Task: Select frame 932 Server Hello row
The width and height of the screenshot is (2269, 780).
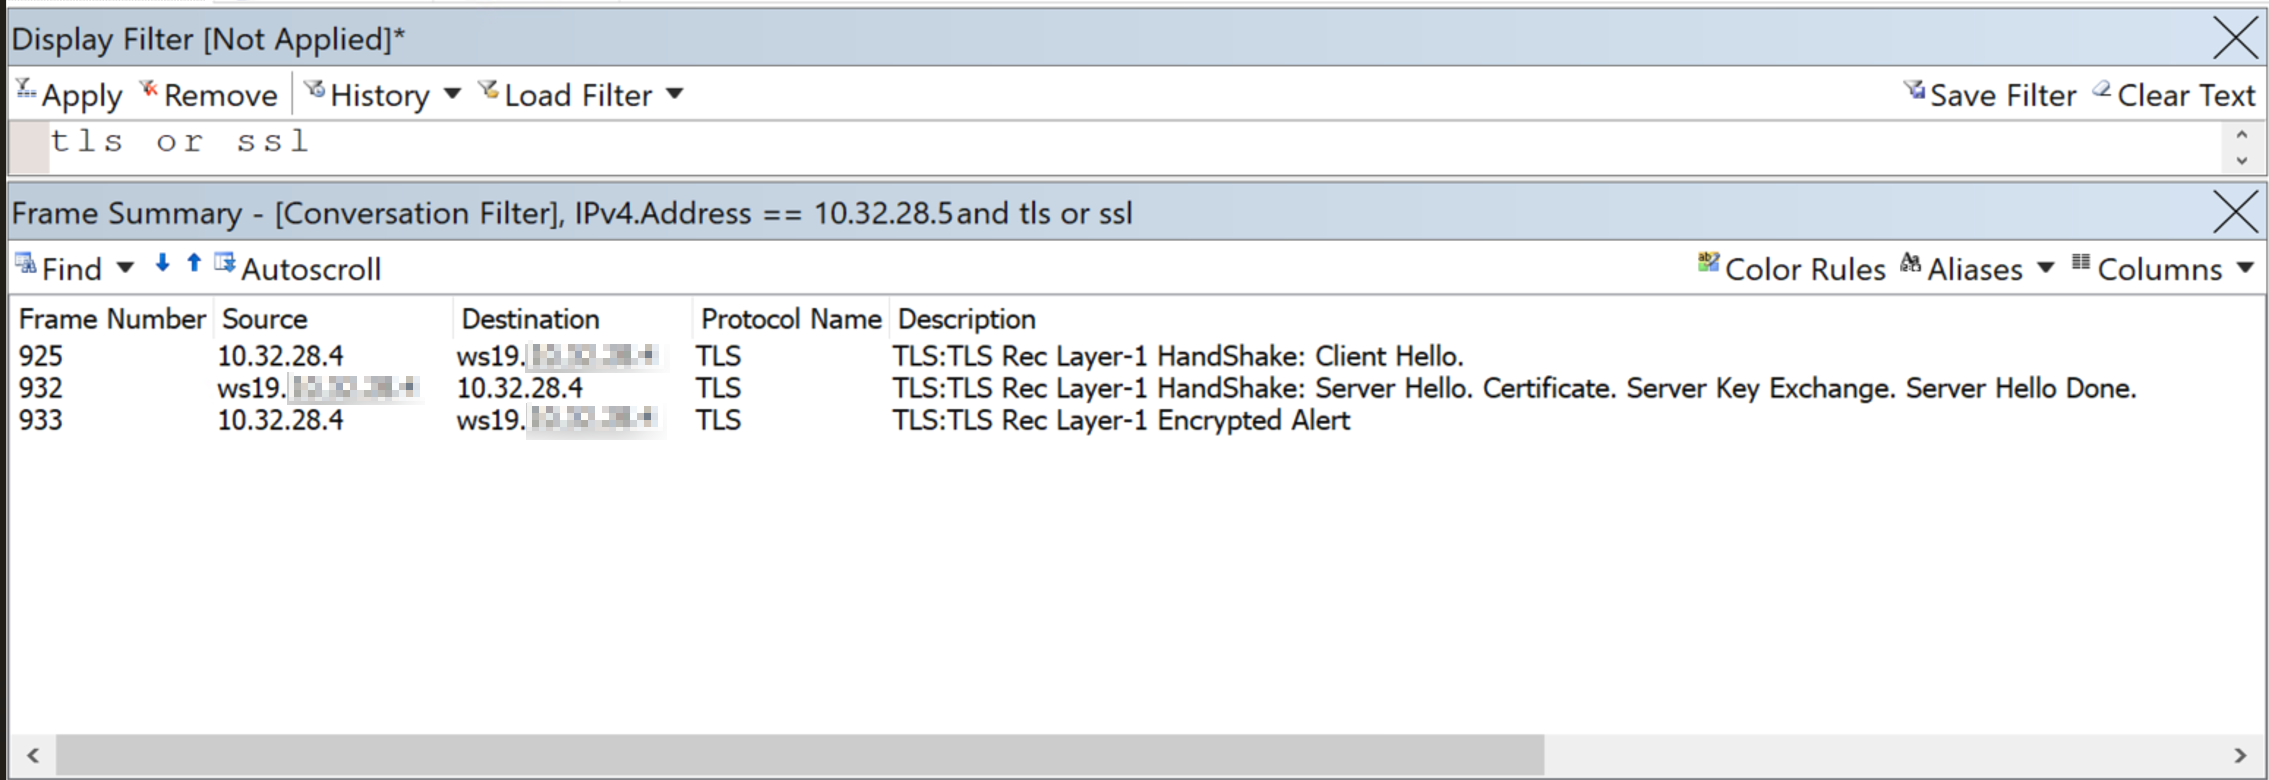Action: tap(1136, 388)
